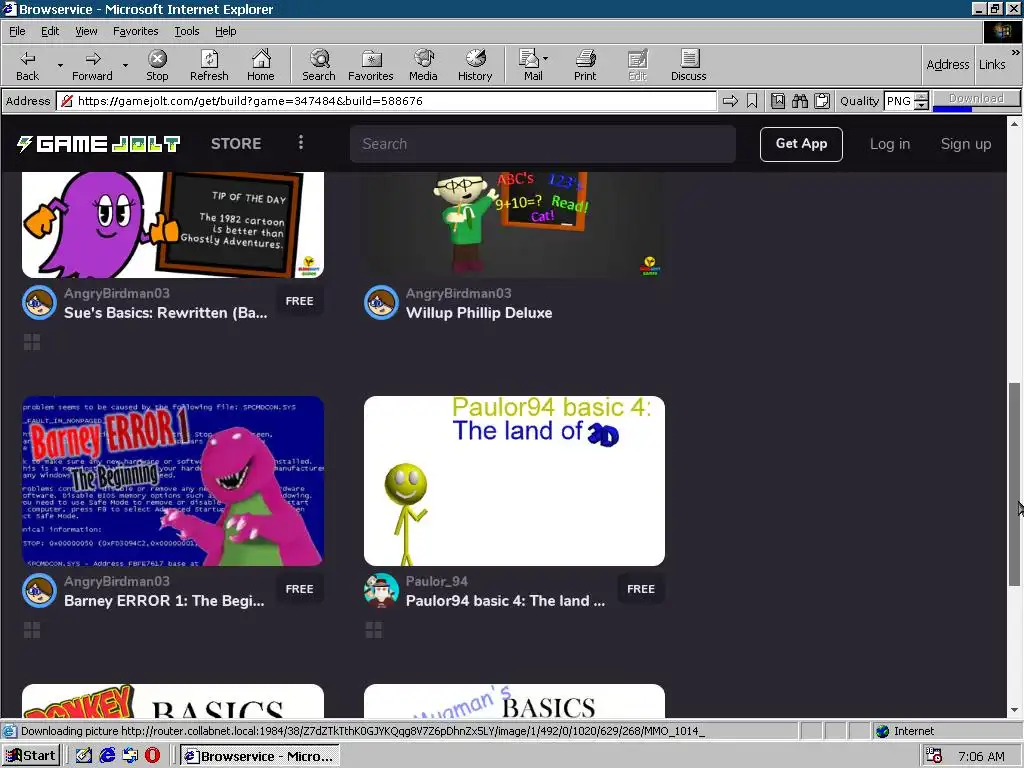This screenshot has width=1024, height=768.
Task: Open the Paulor_94 author name link
Action: (436, 581)
